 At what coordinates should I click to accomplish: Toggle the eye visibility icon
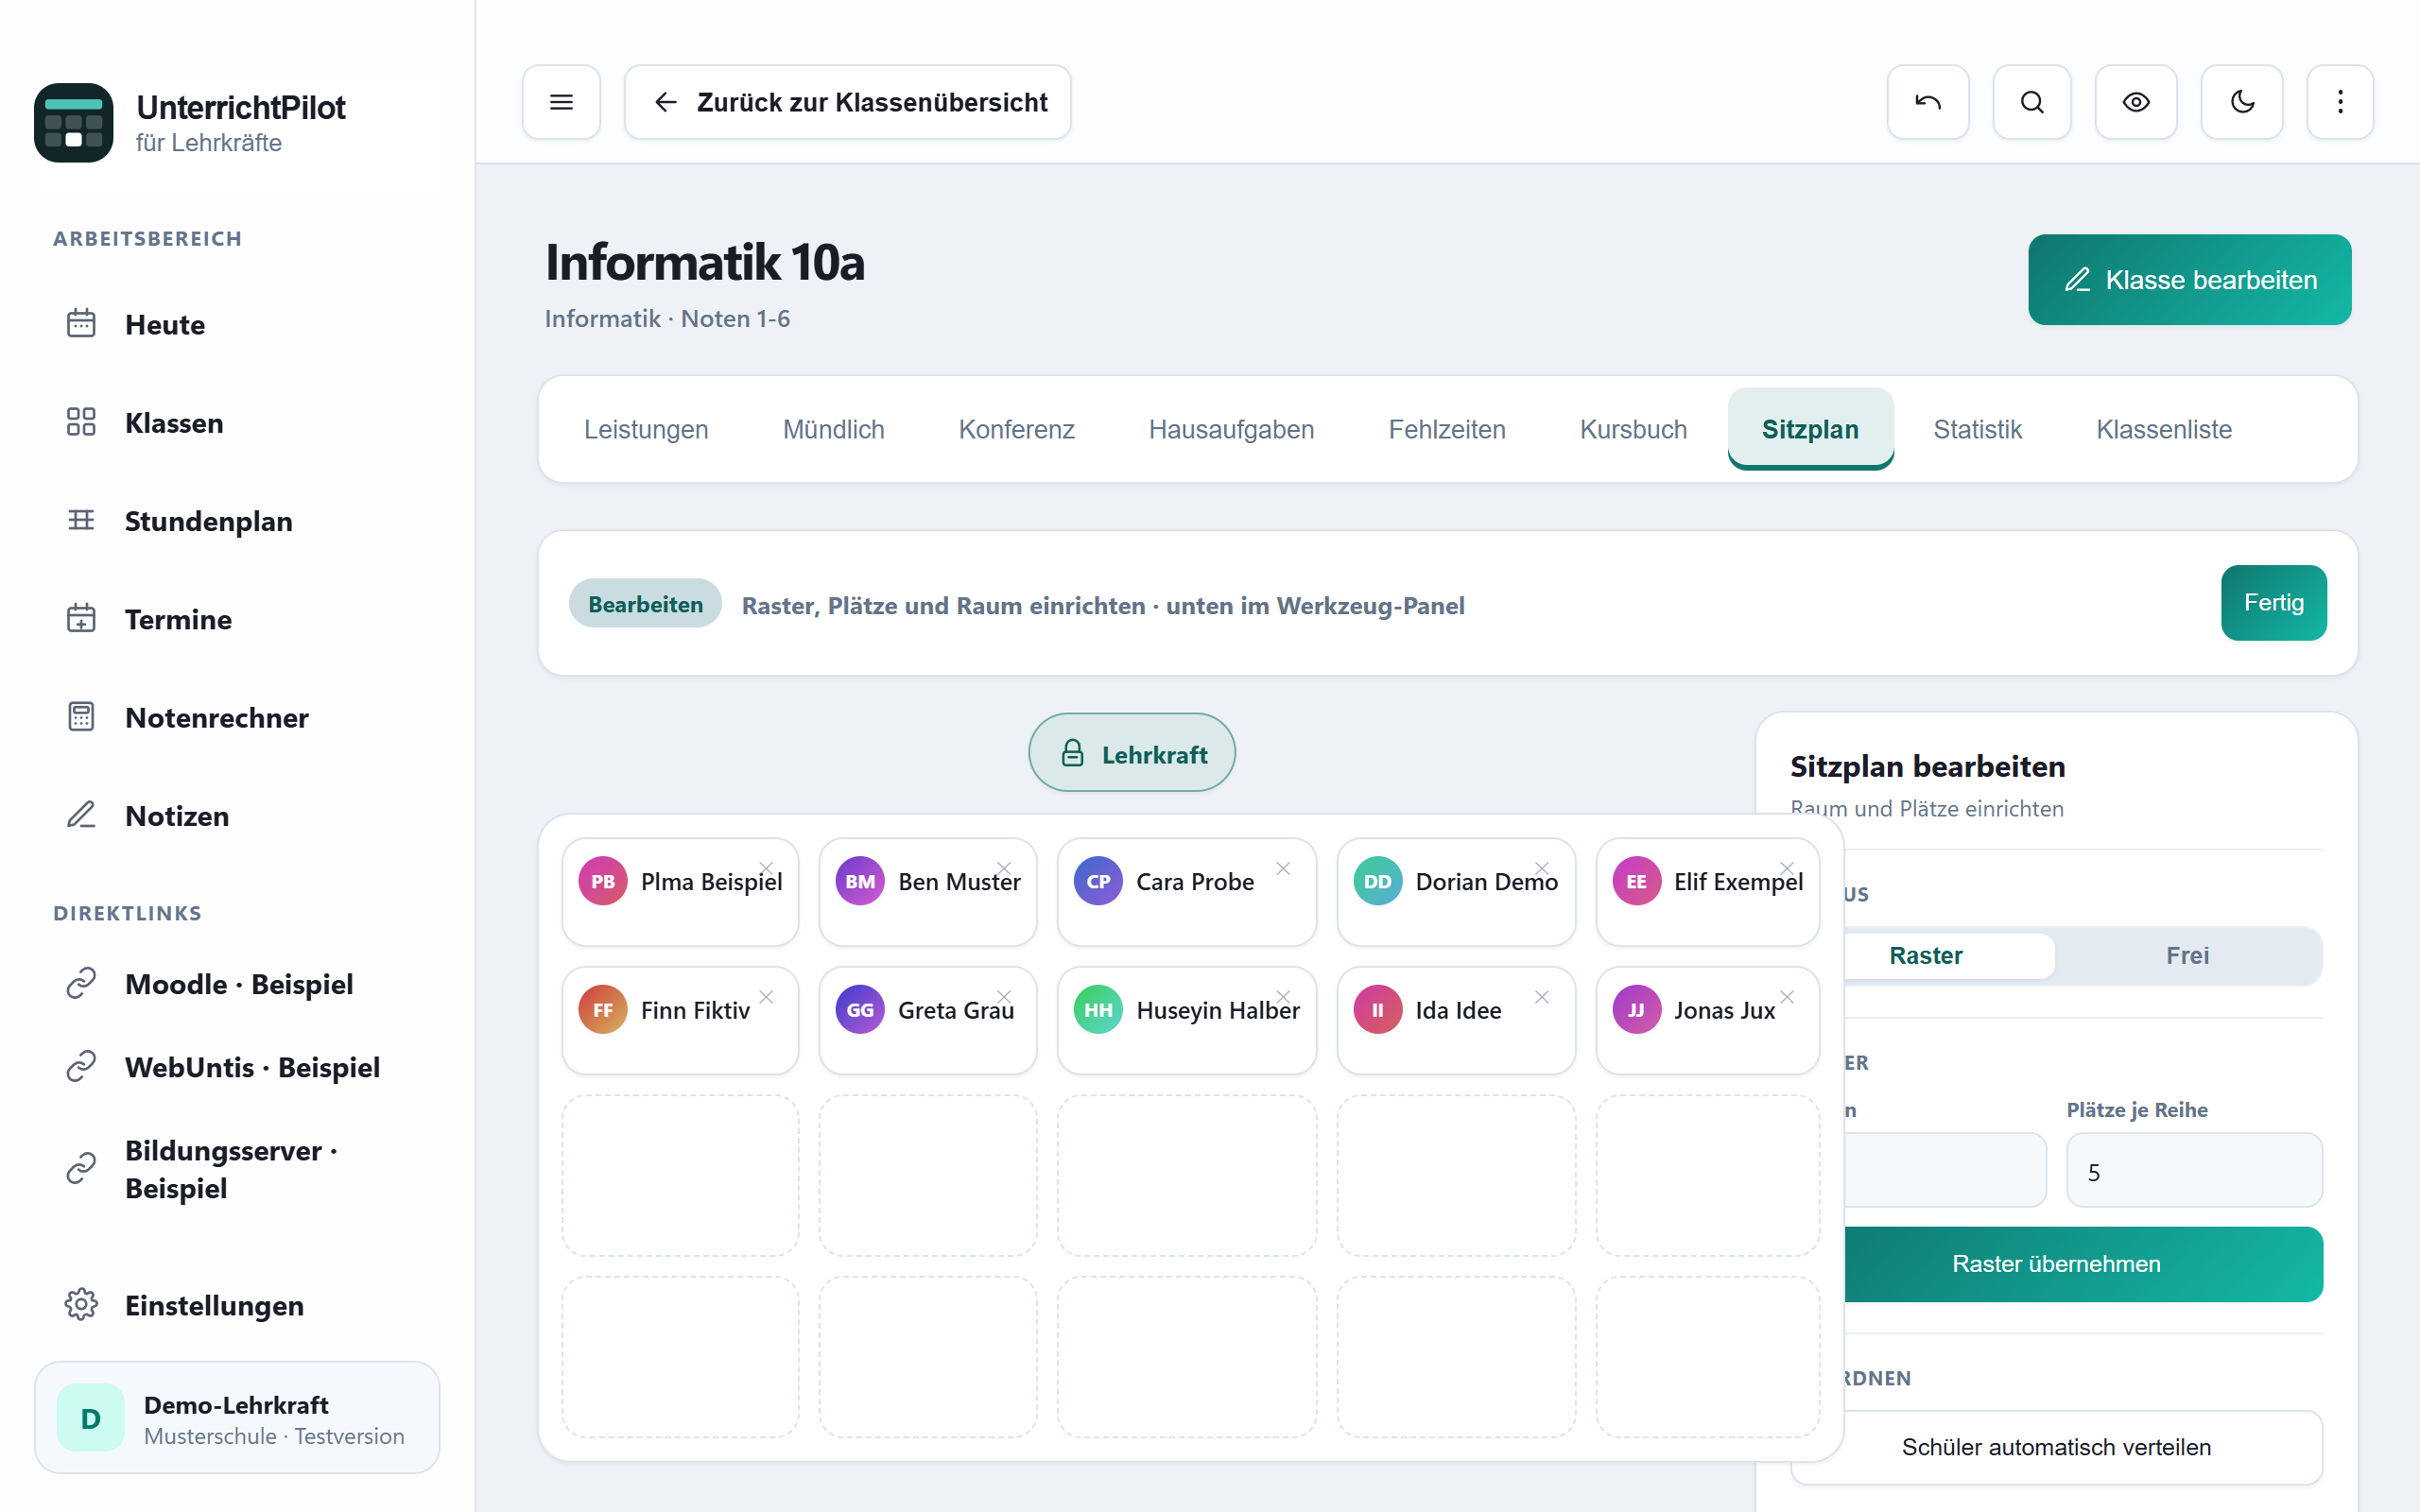(x=2136, y=102)
